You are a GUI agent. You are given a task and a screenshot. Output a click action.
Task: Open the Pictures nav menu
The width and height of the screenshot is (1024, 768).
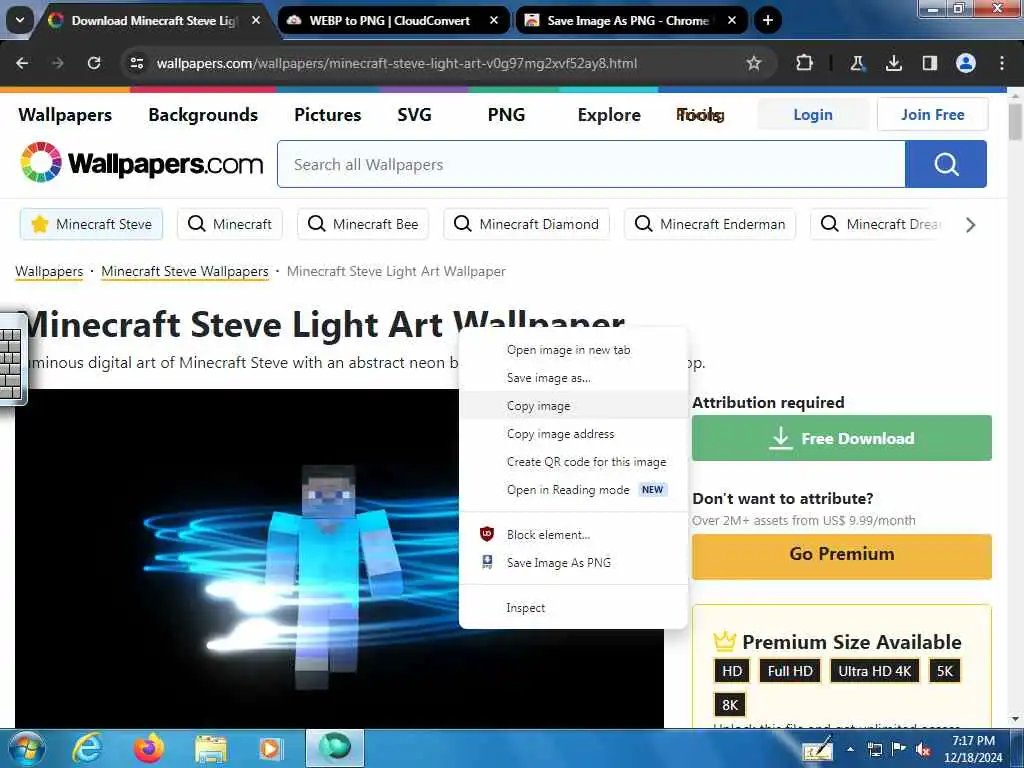click(328, 115)
